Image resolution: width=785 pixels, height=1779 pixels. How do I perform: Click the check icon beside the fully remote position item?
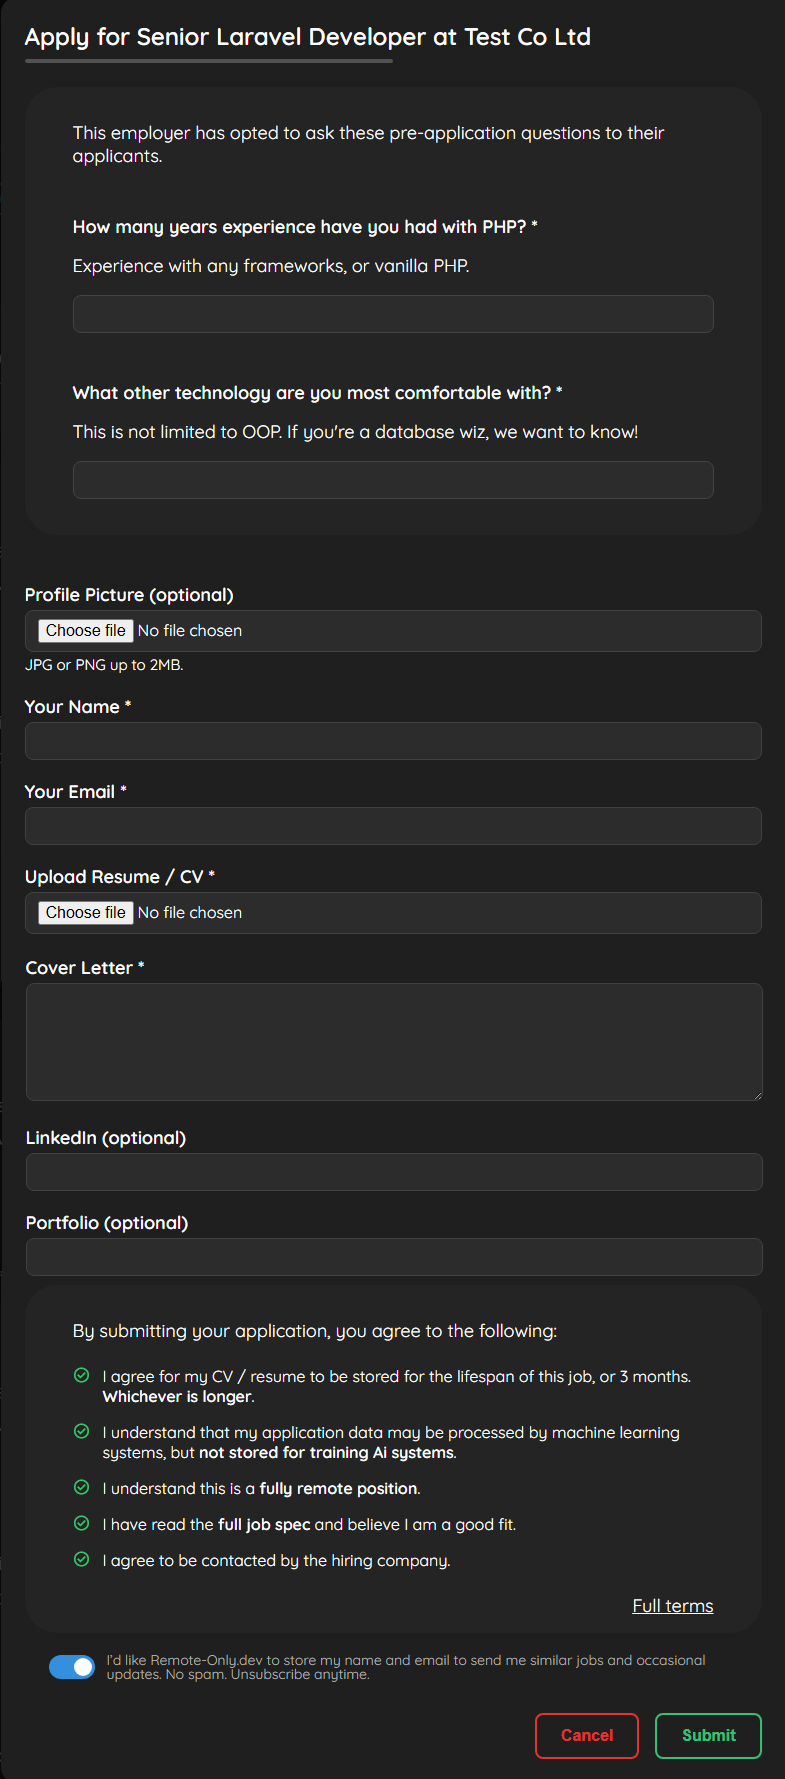(x=82, y=1487)
